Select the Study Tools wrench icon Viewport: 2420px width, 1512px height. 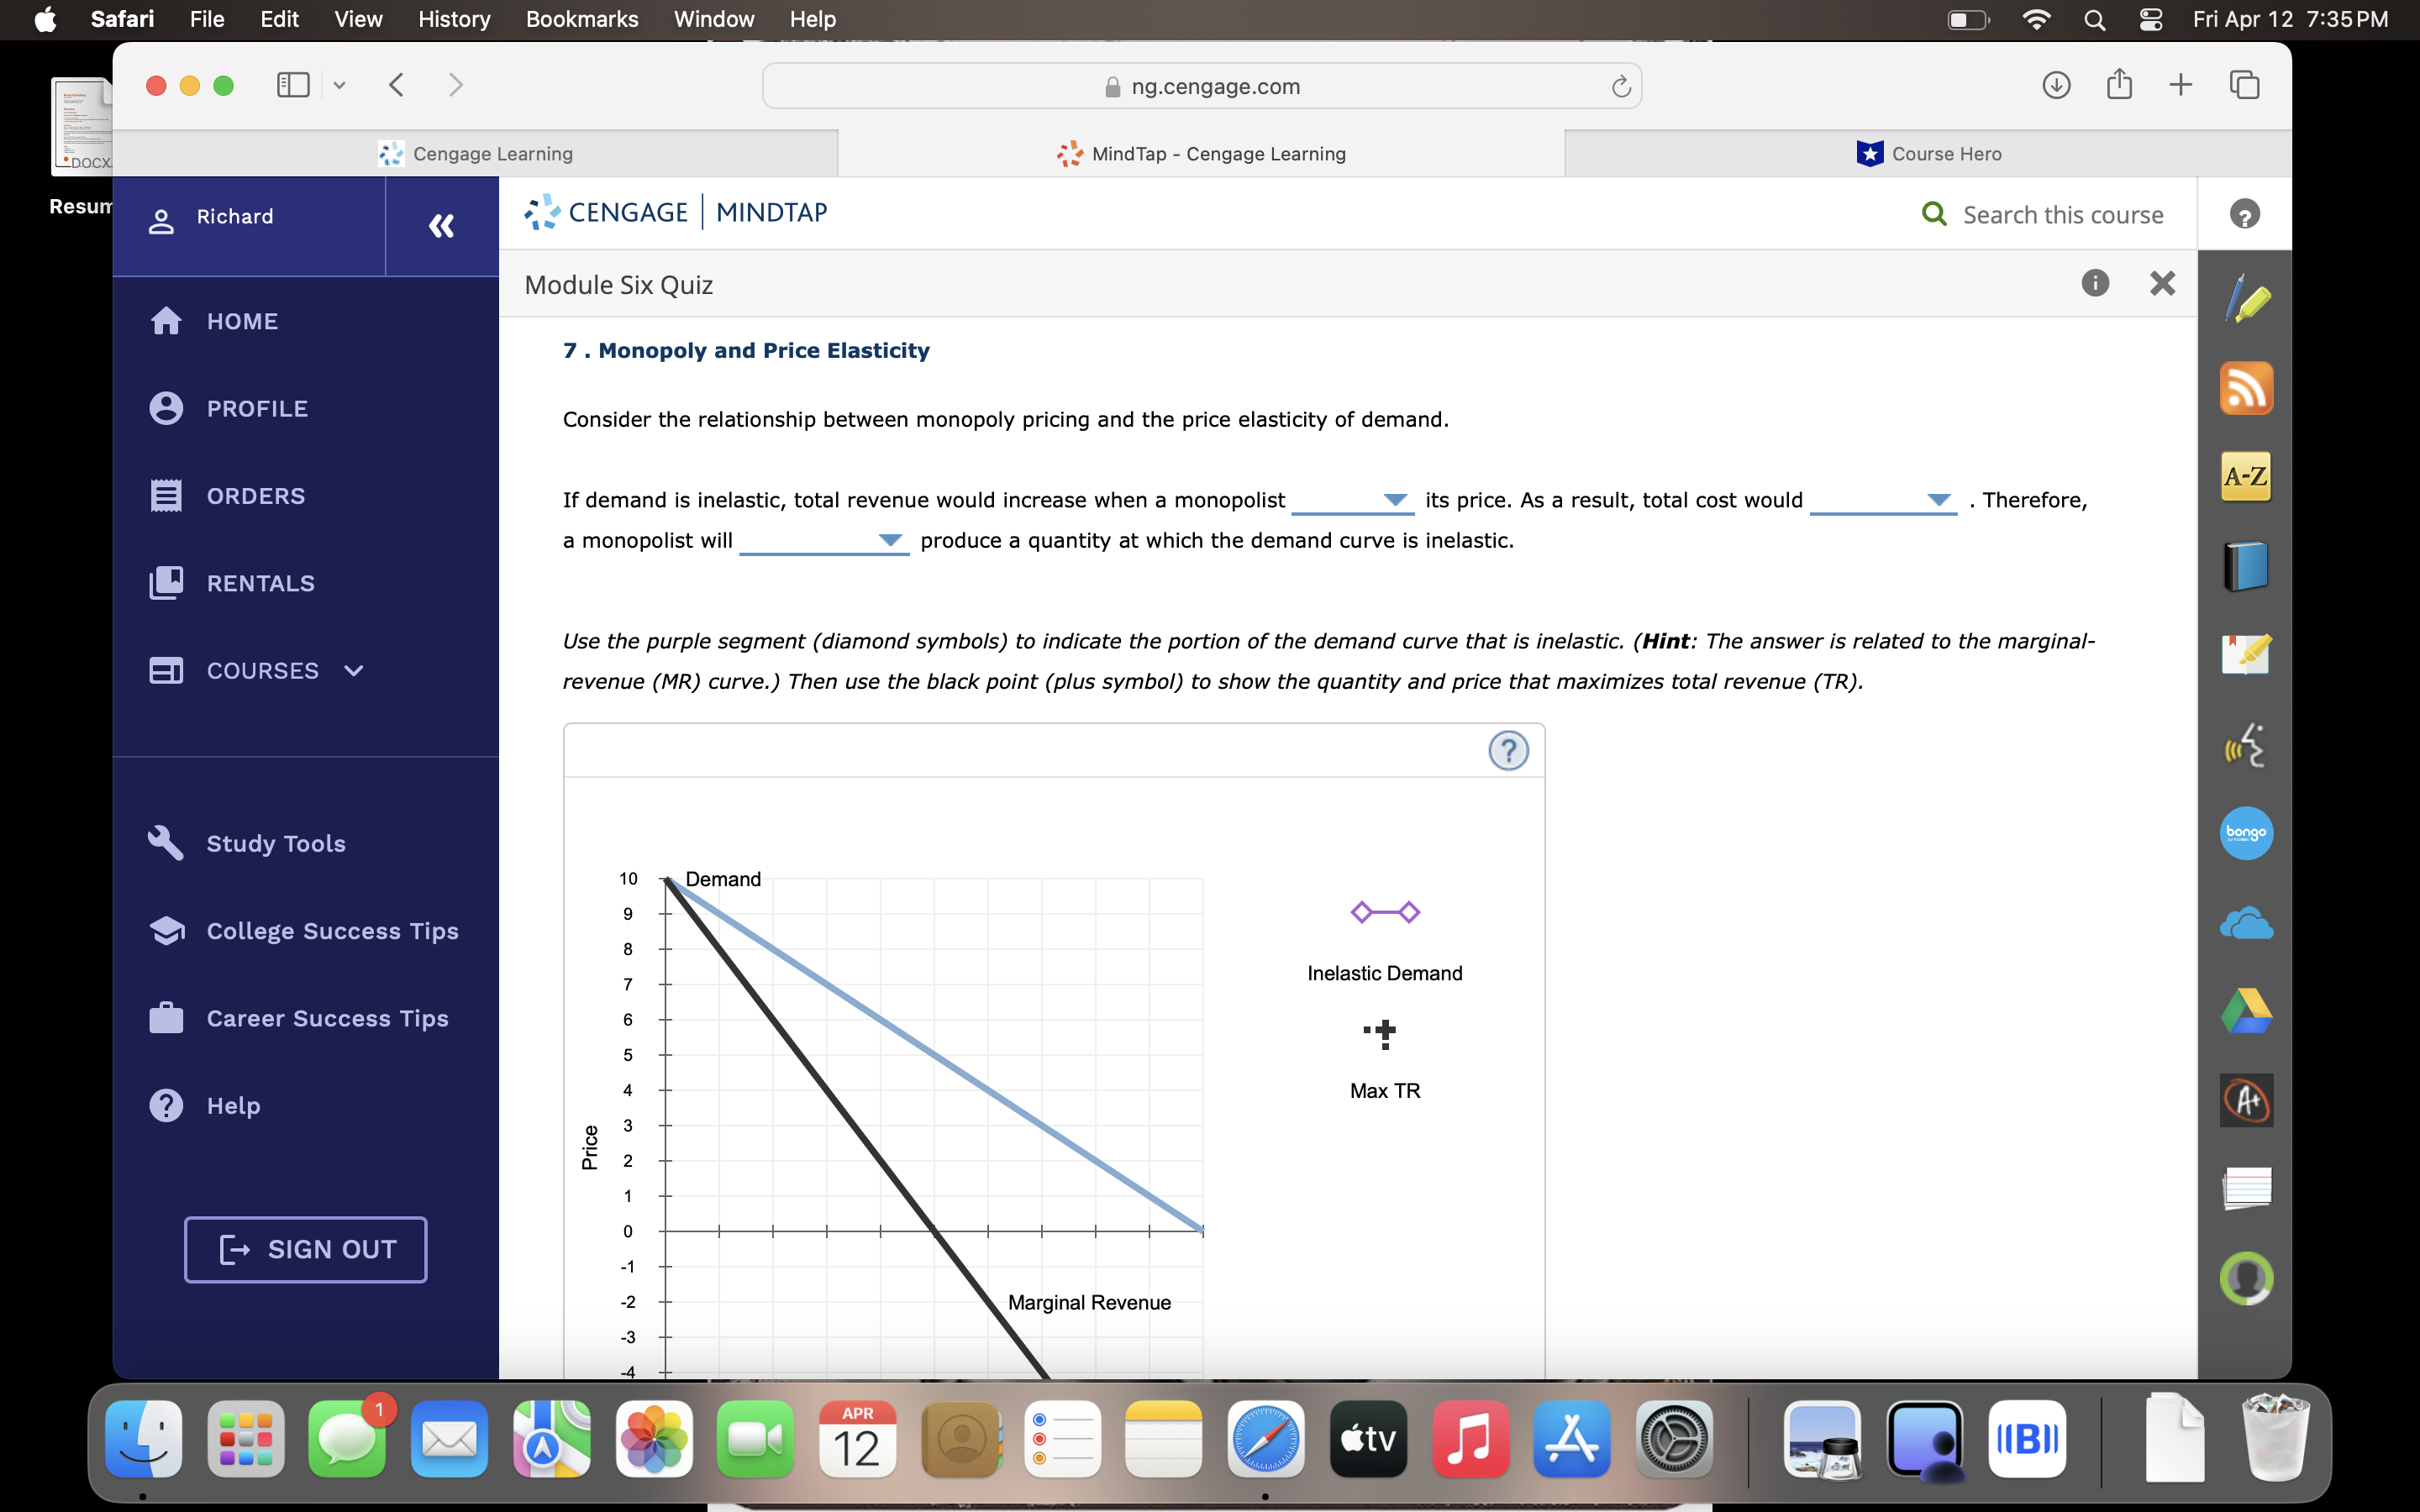(168, 843)
